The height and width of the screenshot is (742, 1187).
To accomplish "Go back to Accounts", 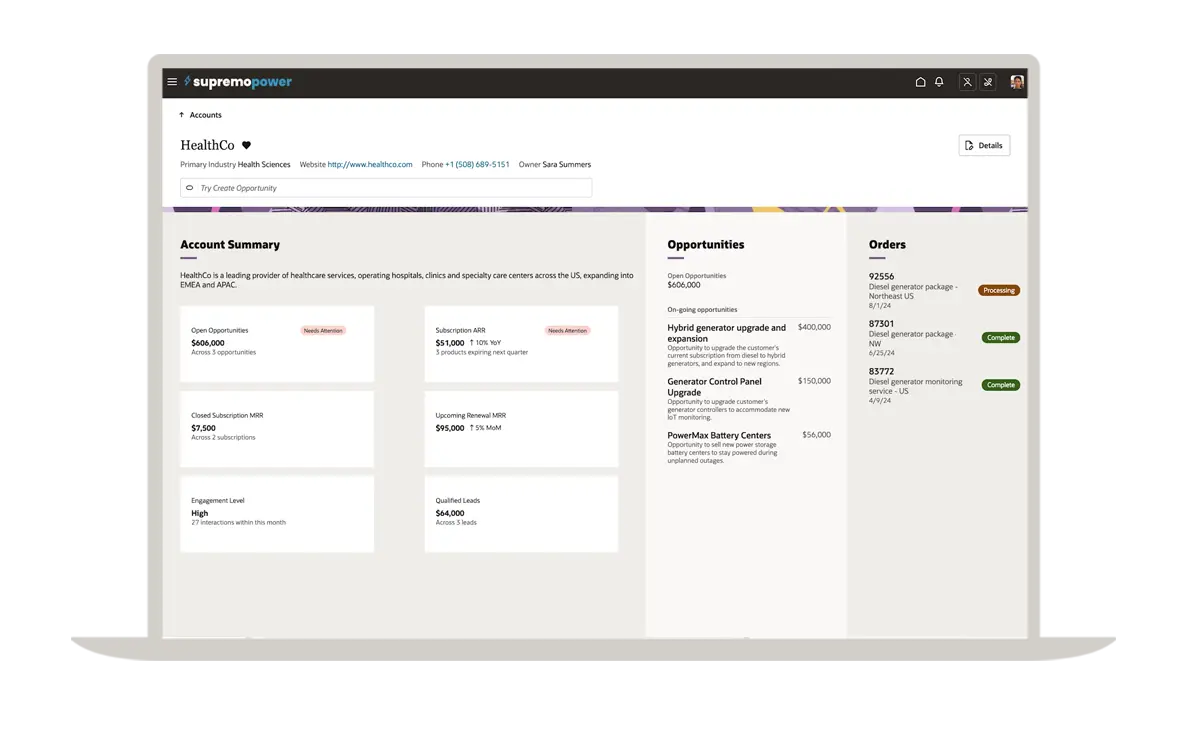I will point(205,115).
